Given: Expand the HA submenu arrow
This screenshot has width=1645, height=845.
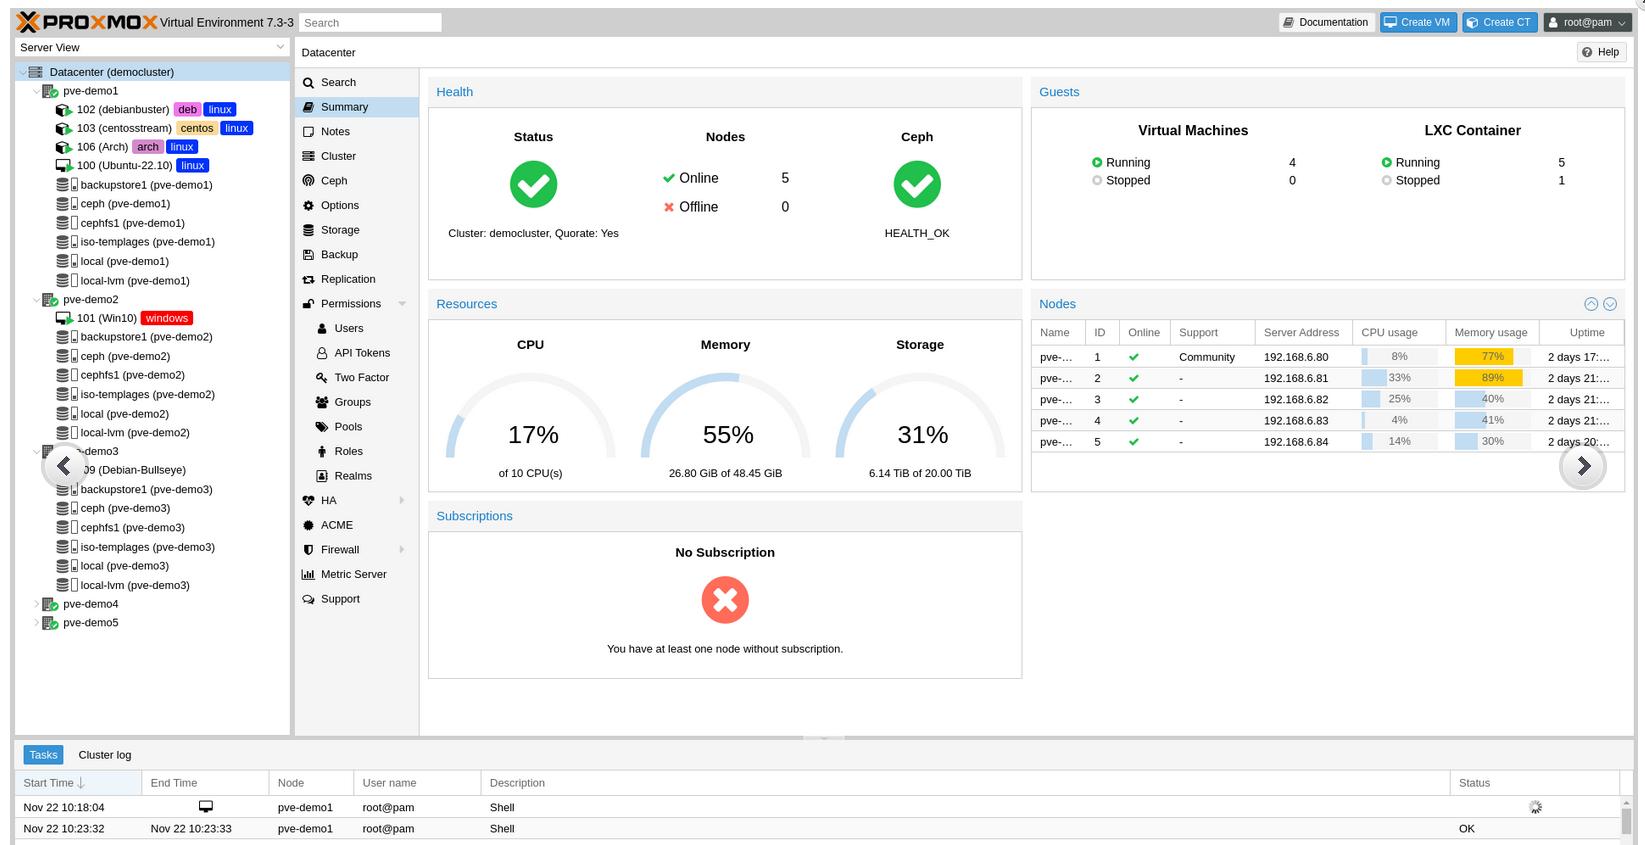Looking at the screenshot, I should [402, 500].
